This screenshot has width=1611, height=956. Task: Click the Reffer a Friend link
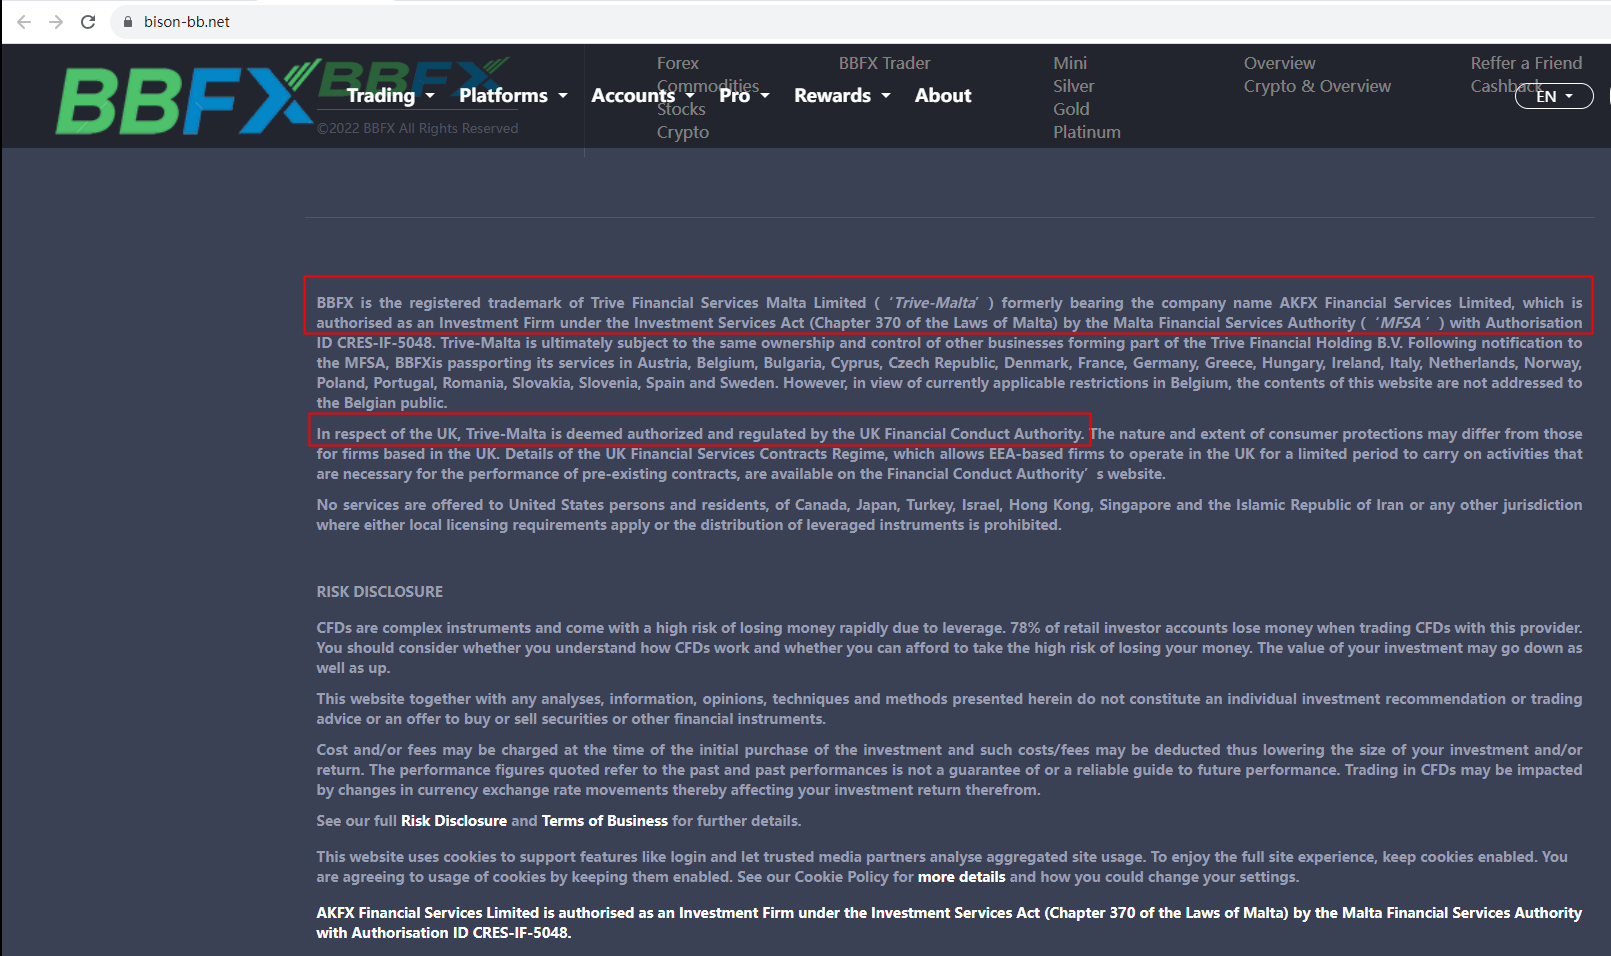(x=1526, y=63)
